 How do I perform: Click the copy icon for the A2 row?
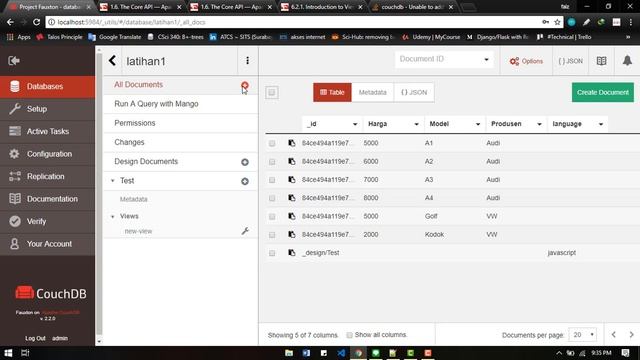click(x=291, y=161)
